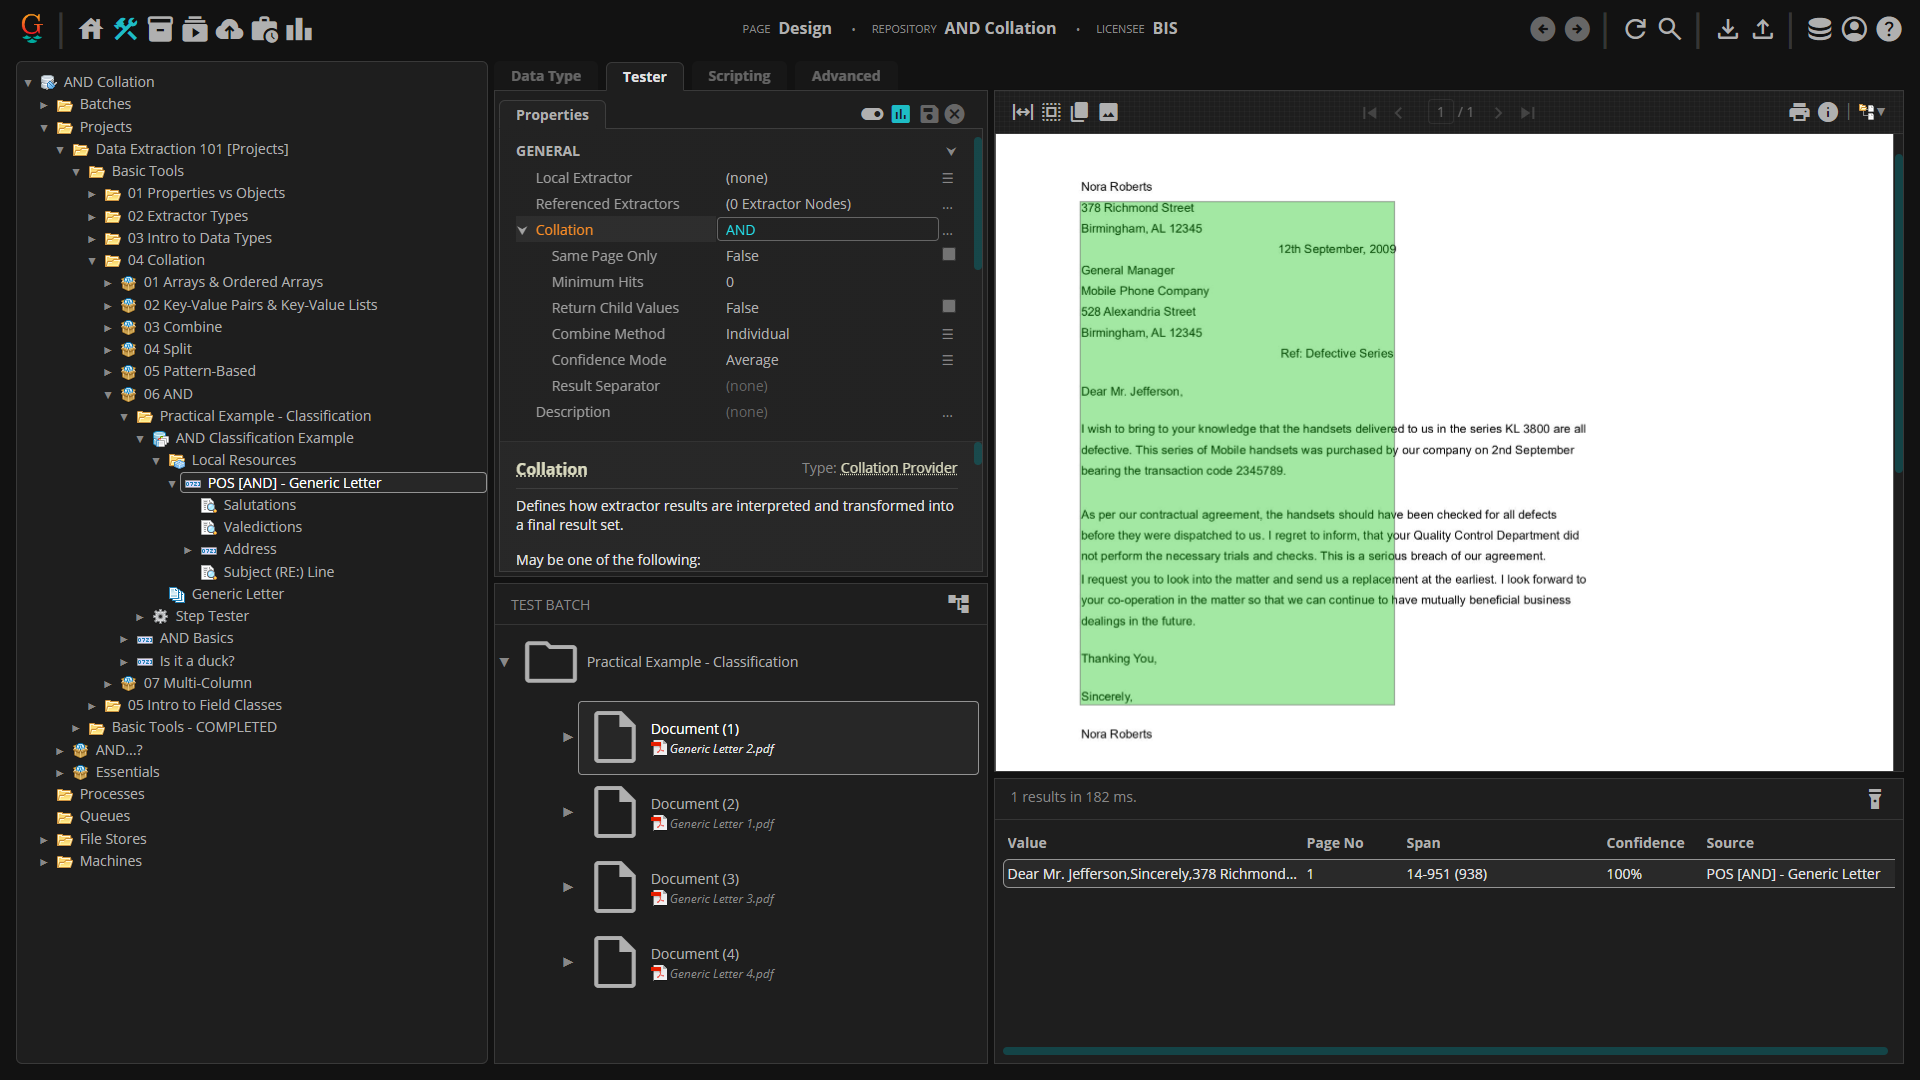Screen dimensions: 1920x1080
Task: Expand Document (2) in test batch
Action: (x=567, y=812)
